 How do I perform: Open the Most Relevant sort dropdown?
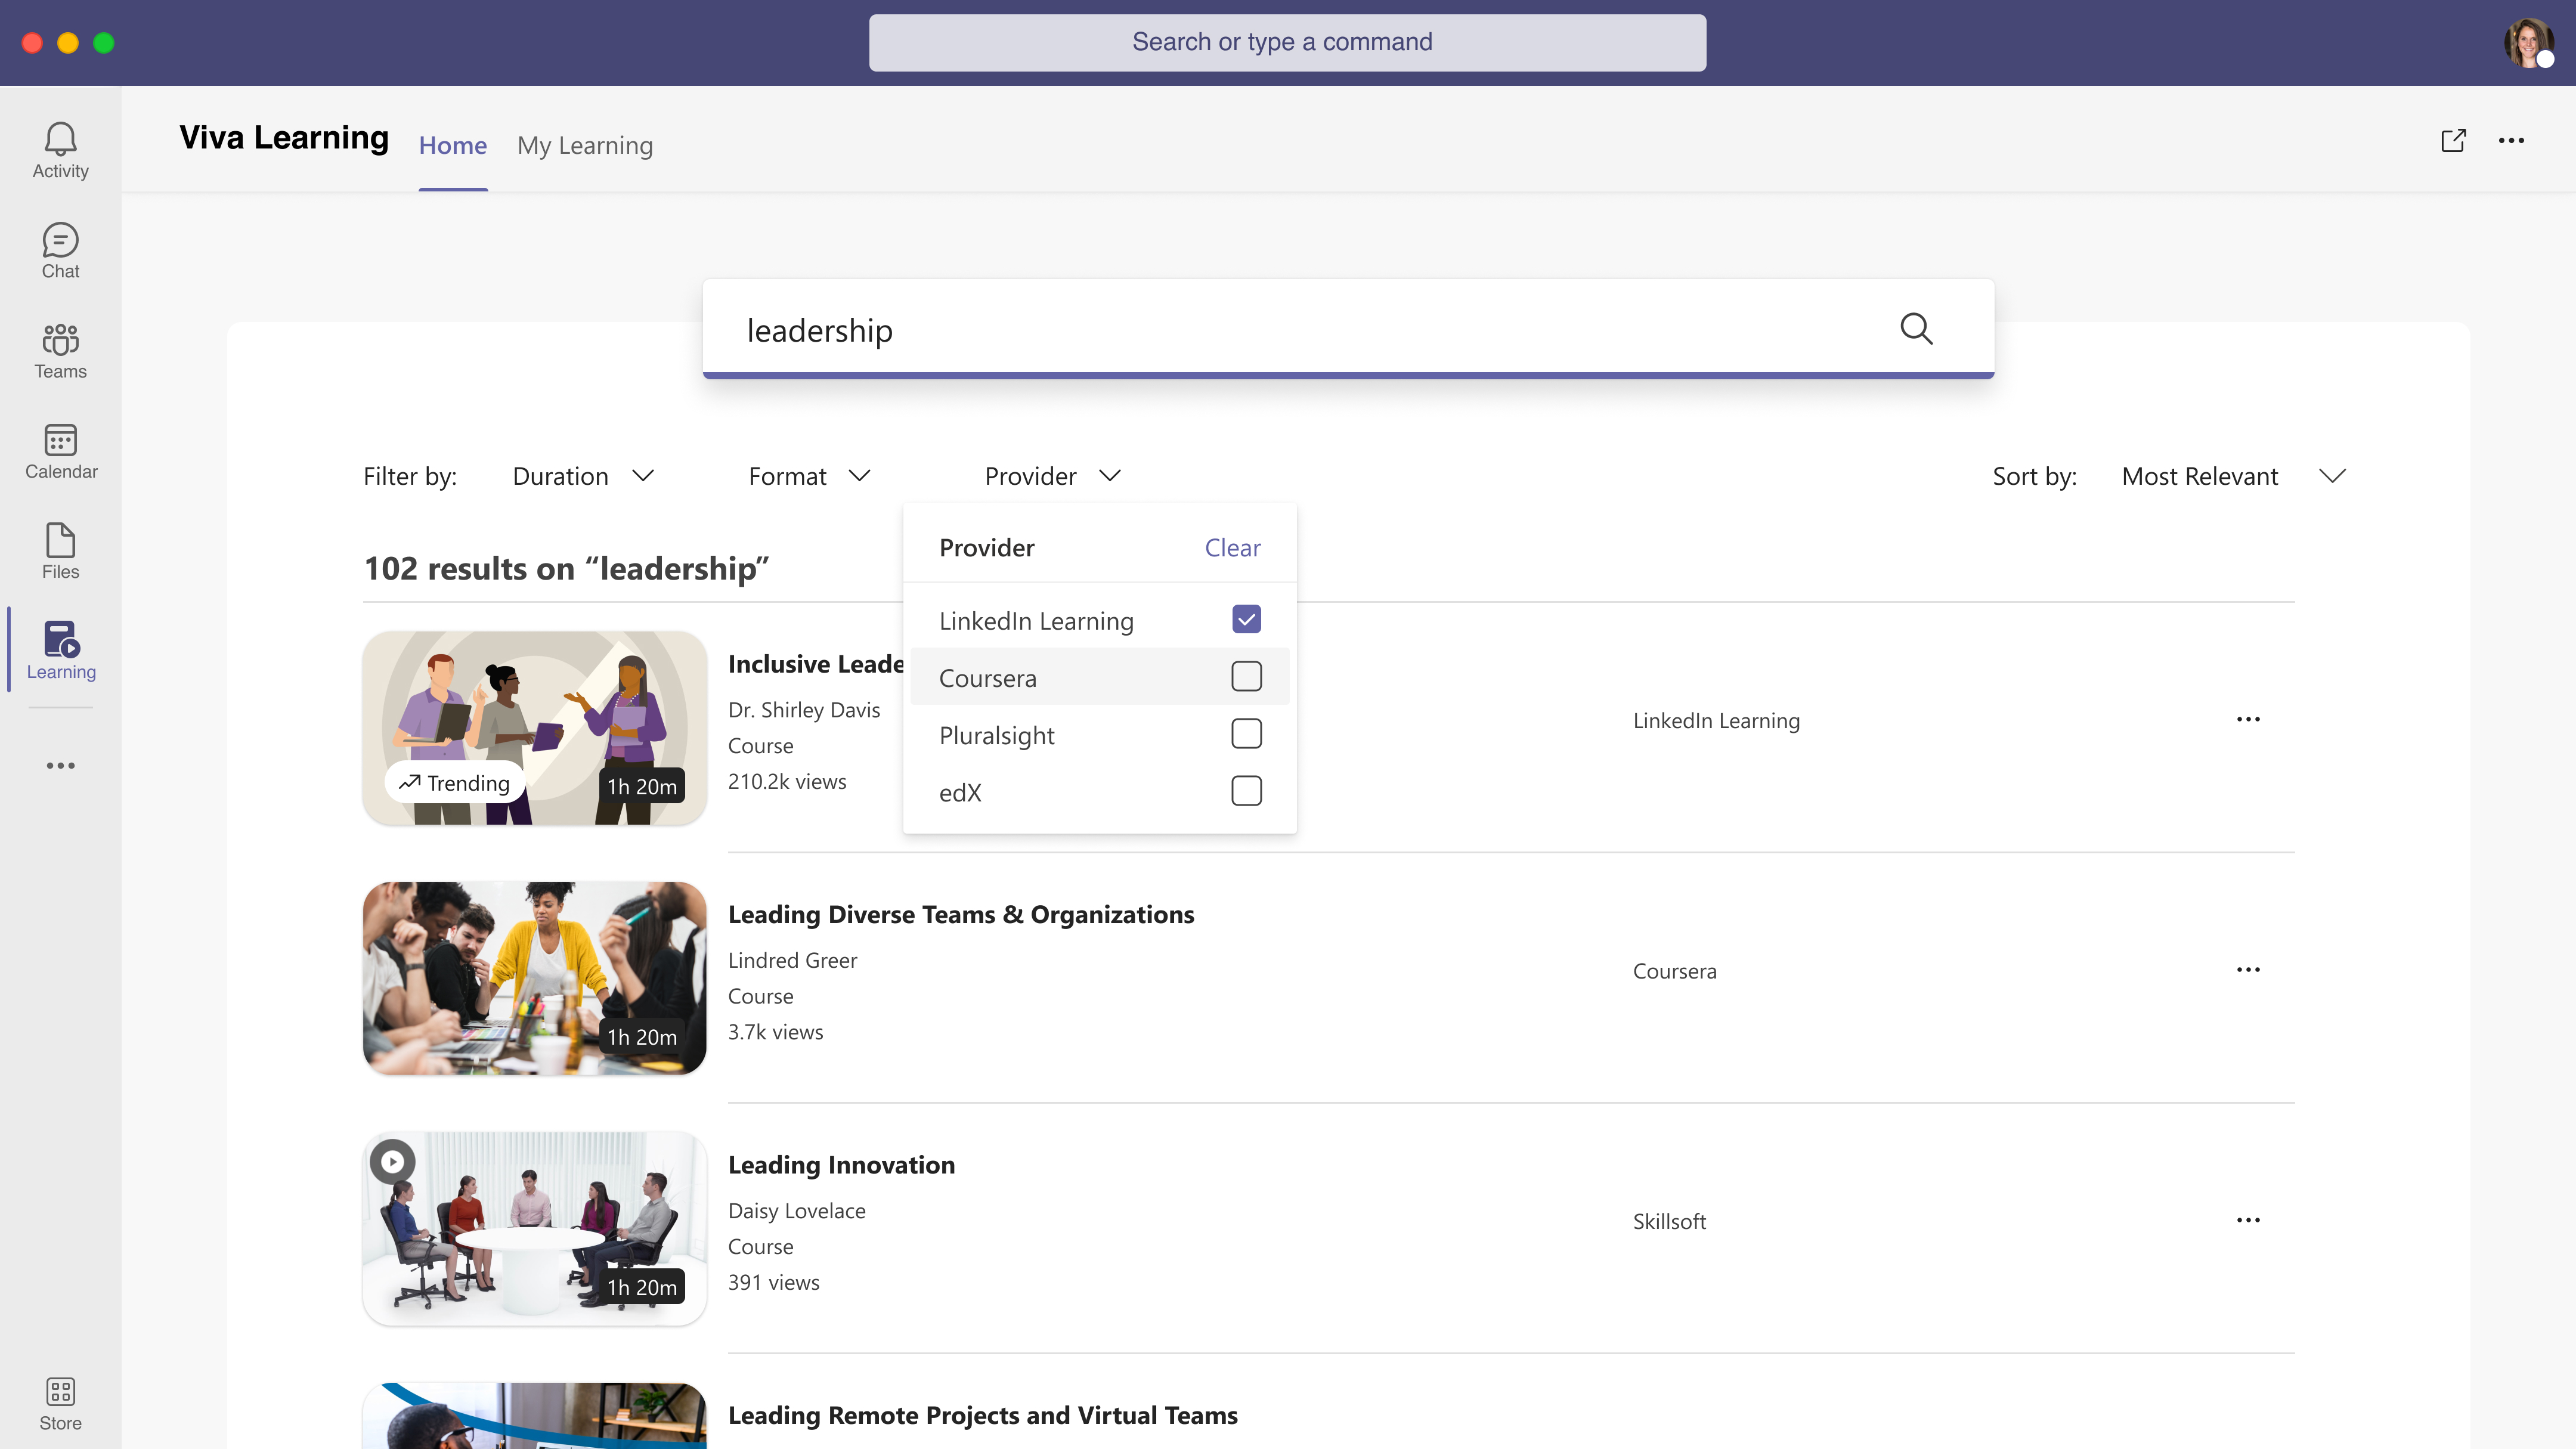tap(2234, 476)
